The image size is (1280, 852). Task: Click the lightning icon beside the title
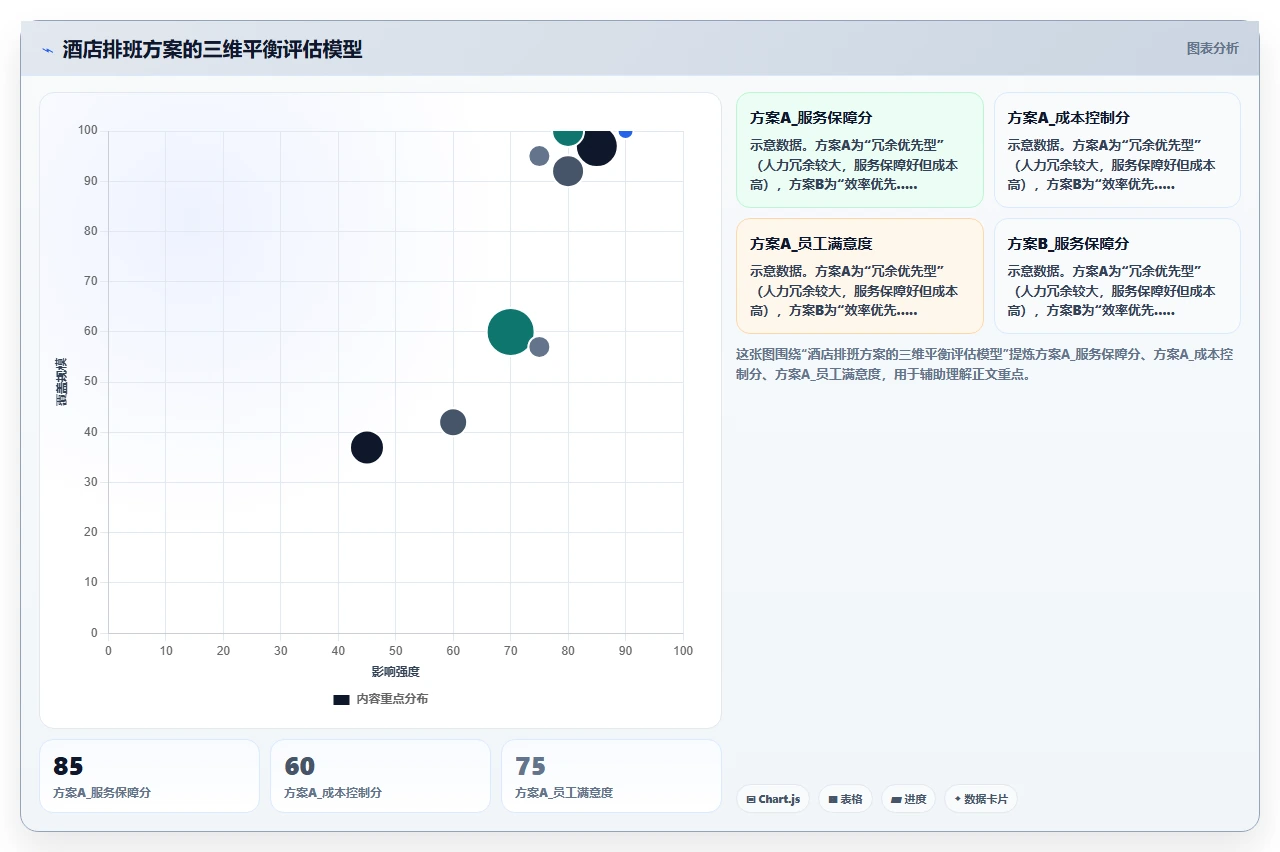48,50
